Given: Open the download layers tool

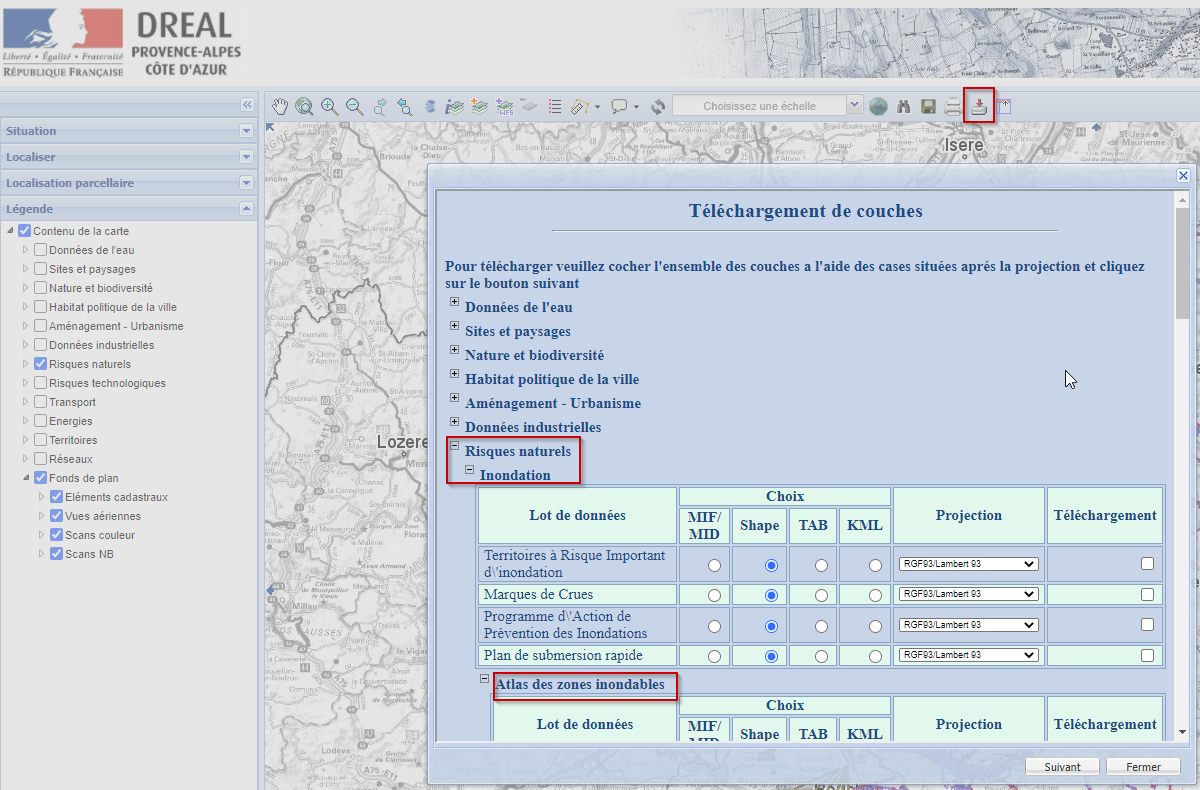Looking at the screenshot, I should point(979,105).
